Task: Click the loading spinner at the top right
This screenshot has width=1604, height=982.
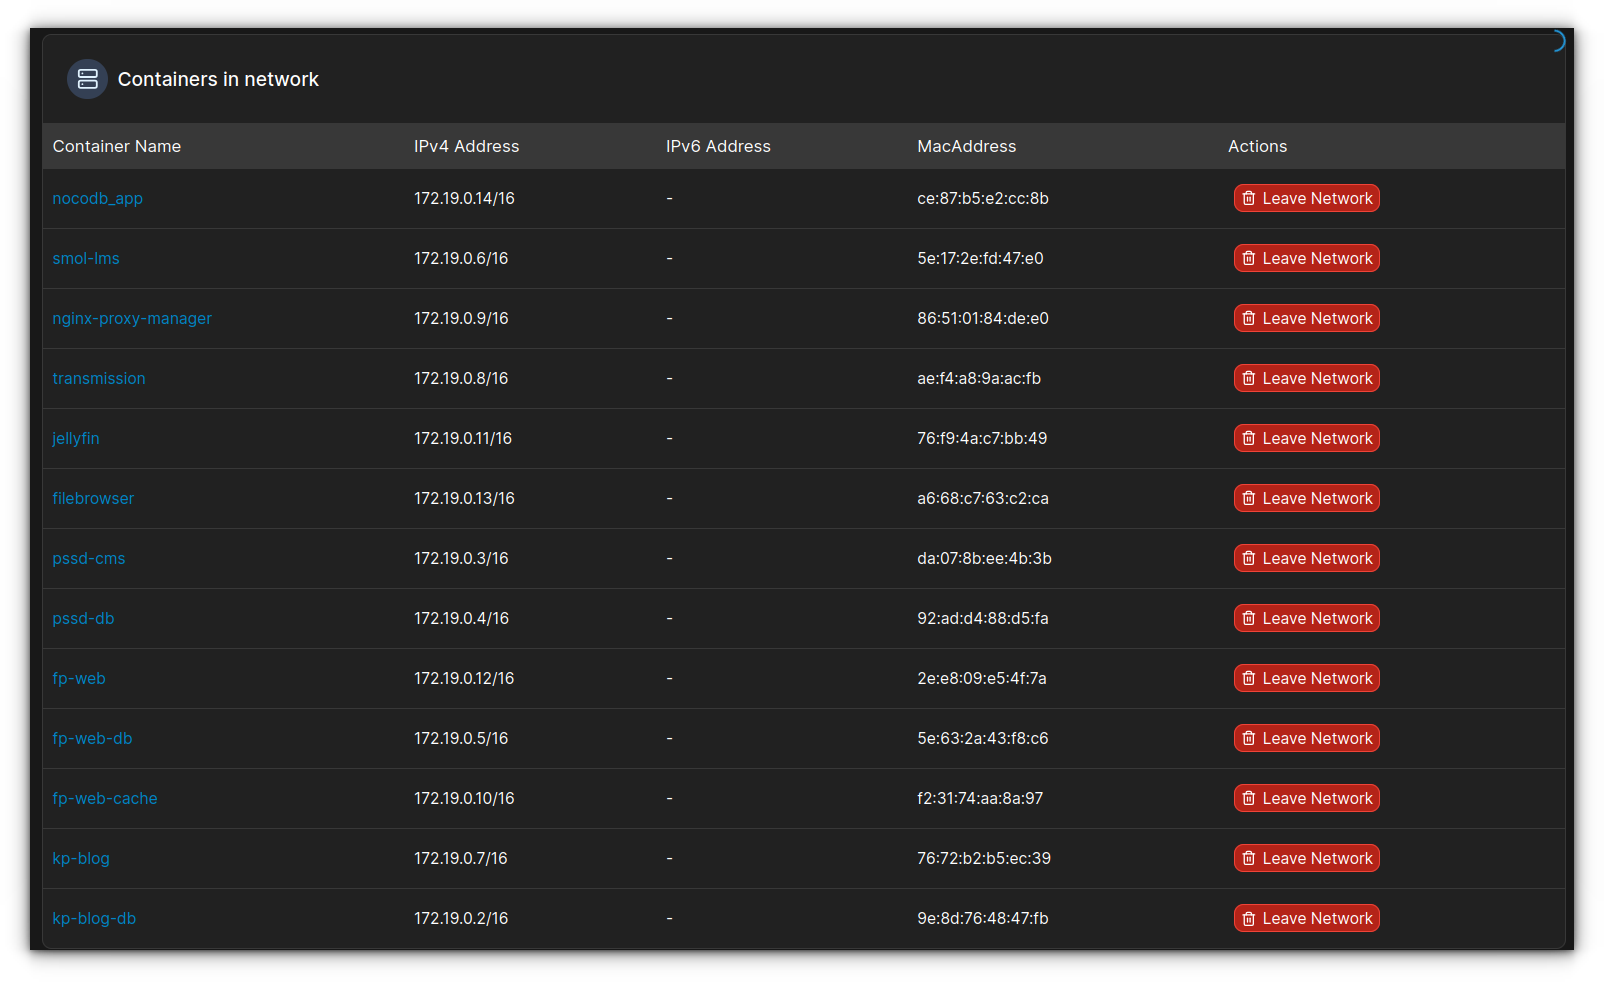Action: pos(1560,41)
